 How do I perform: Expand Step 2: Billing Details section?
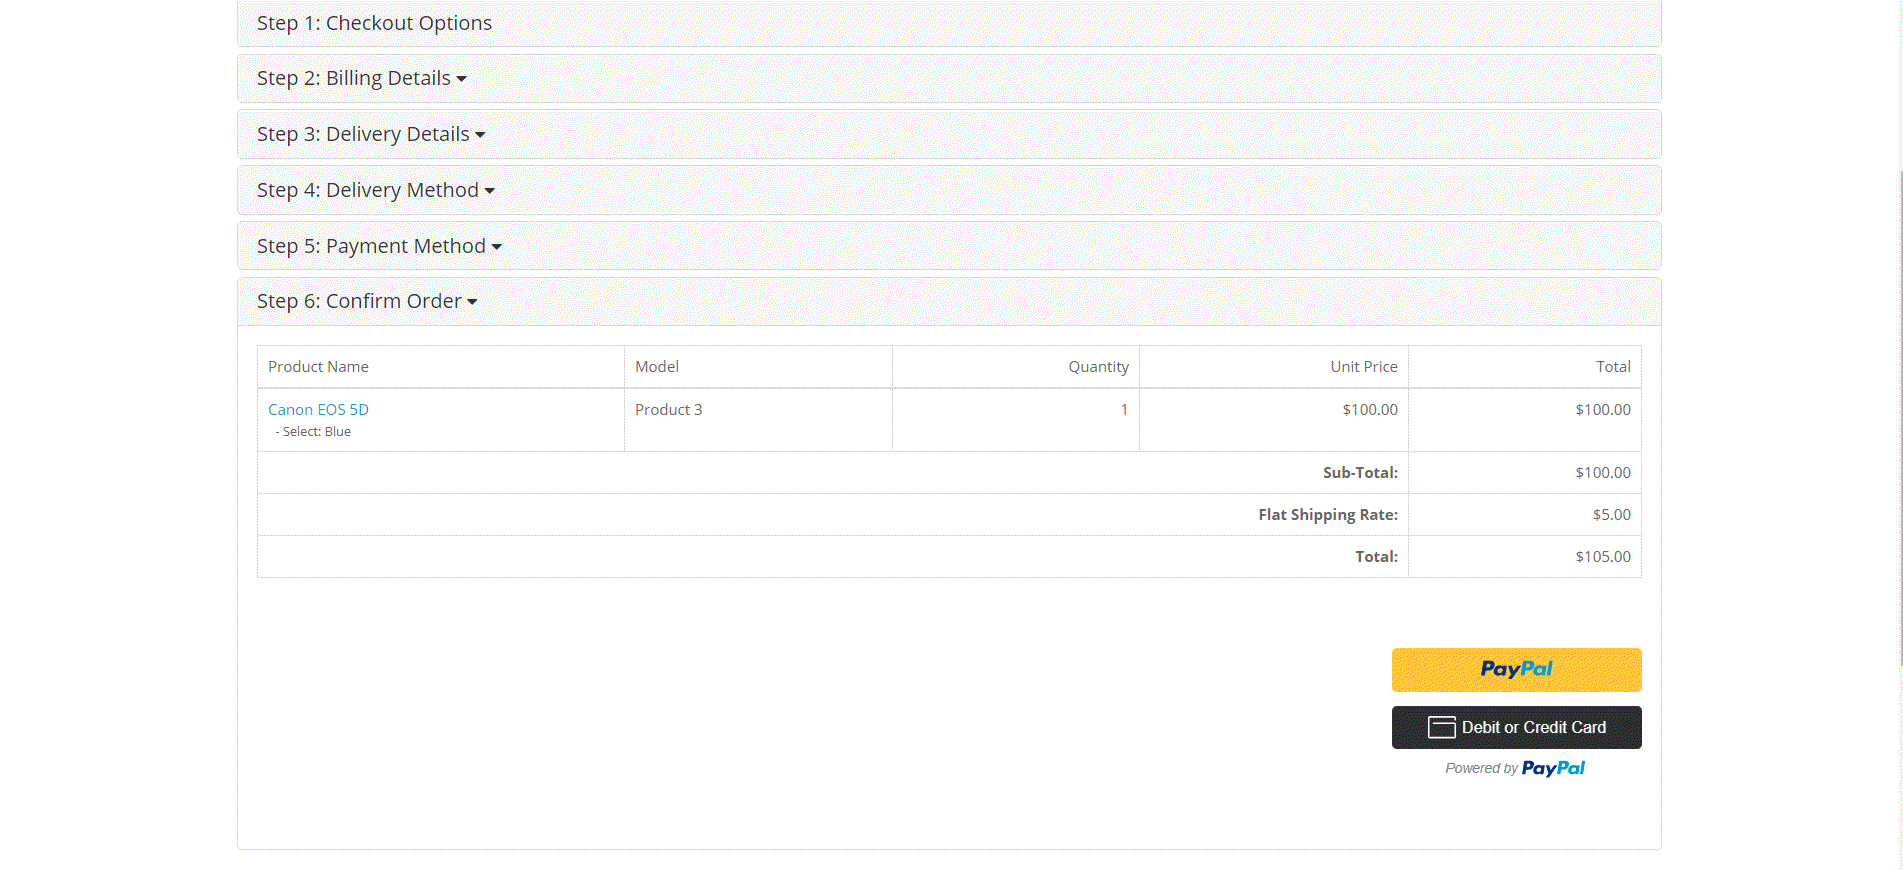361,78
